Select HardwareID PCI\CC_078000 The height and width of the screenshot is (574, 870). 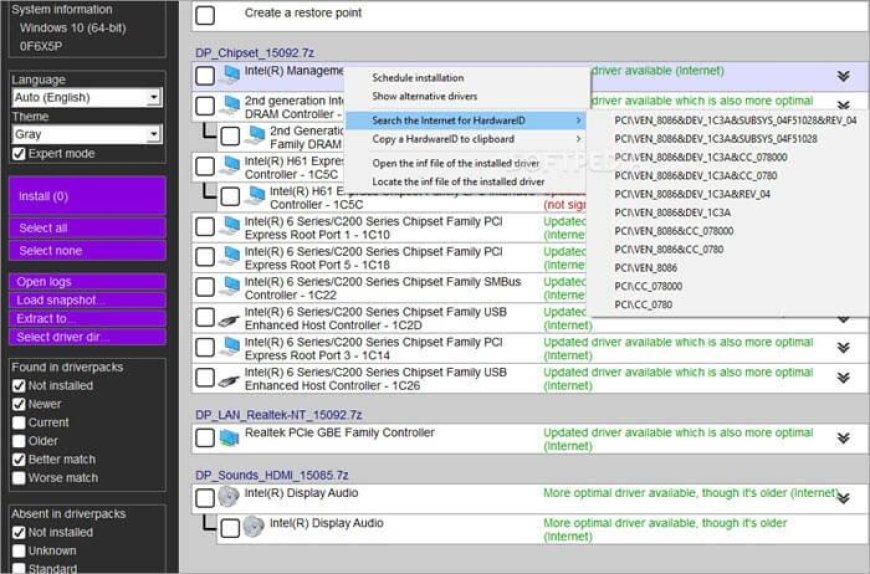point(648,286)
